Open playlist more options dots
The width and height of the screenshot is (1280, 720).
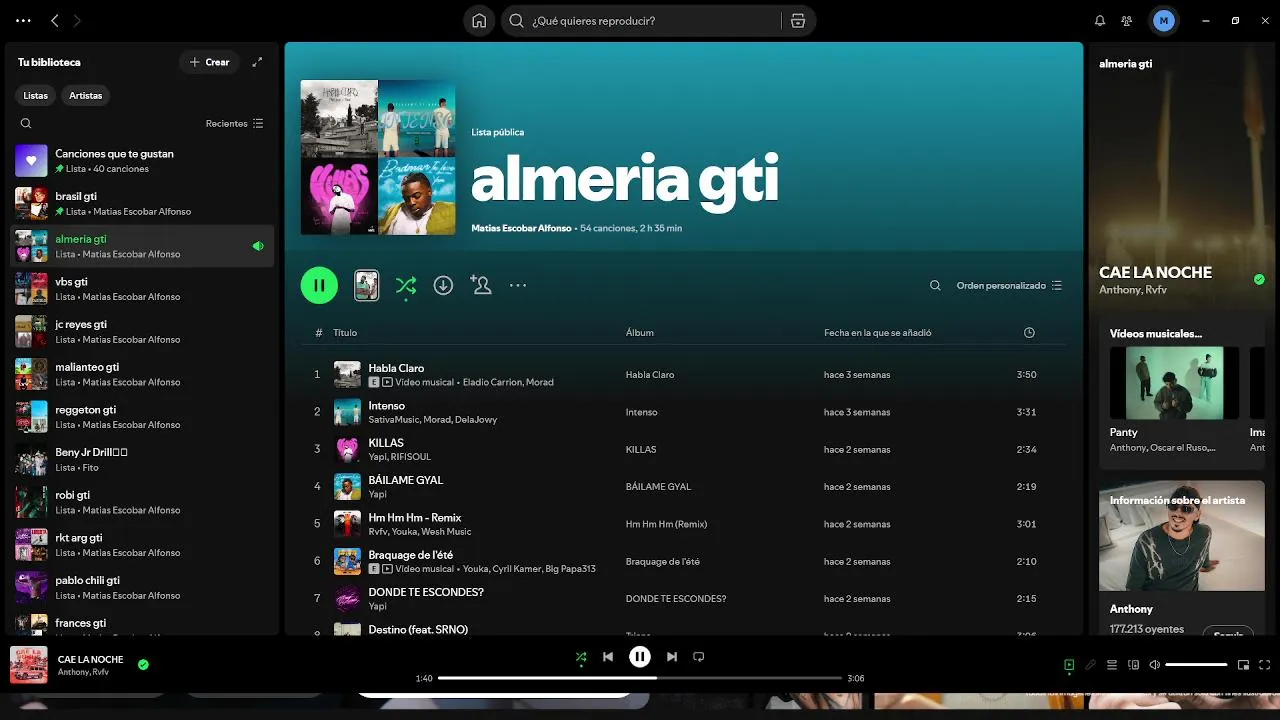(518, 285)
